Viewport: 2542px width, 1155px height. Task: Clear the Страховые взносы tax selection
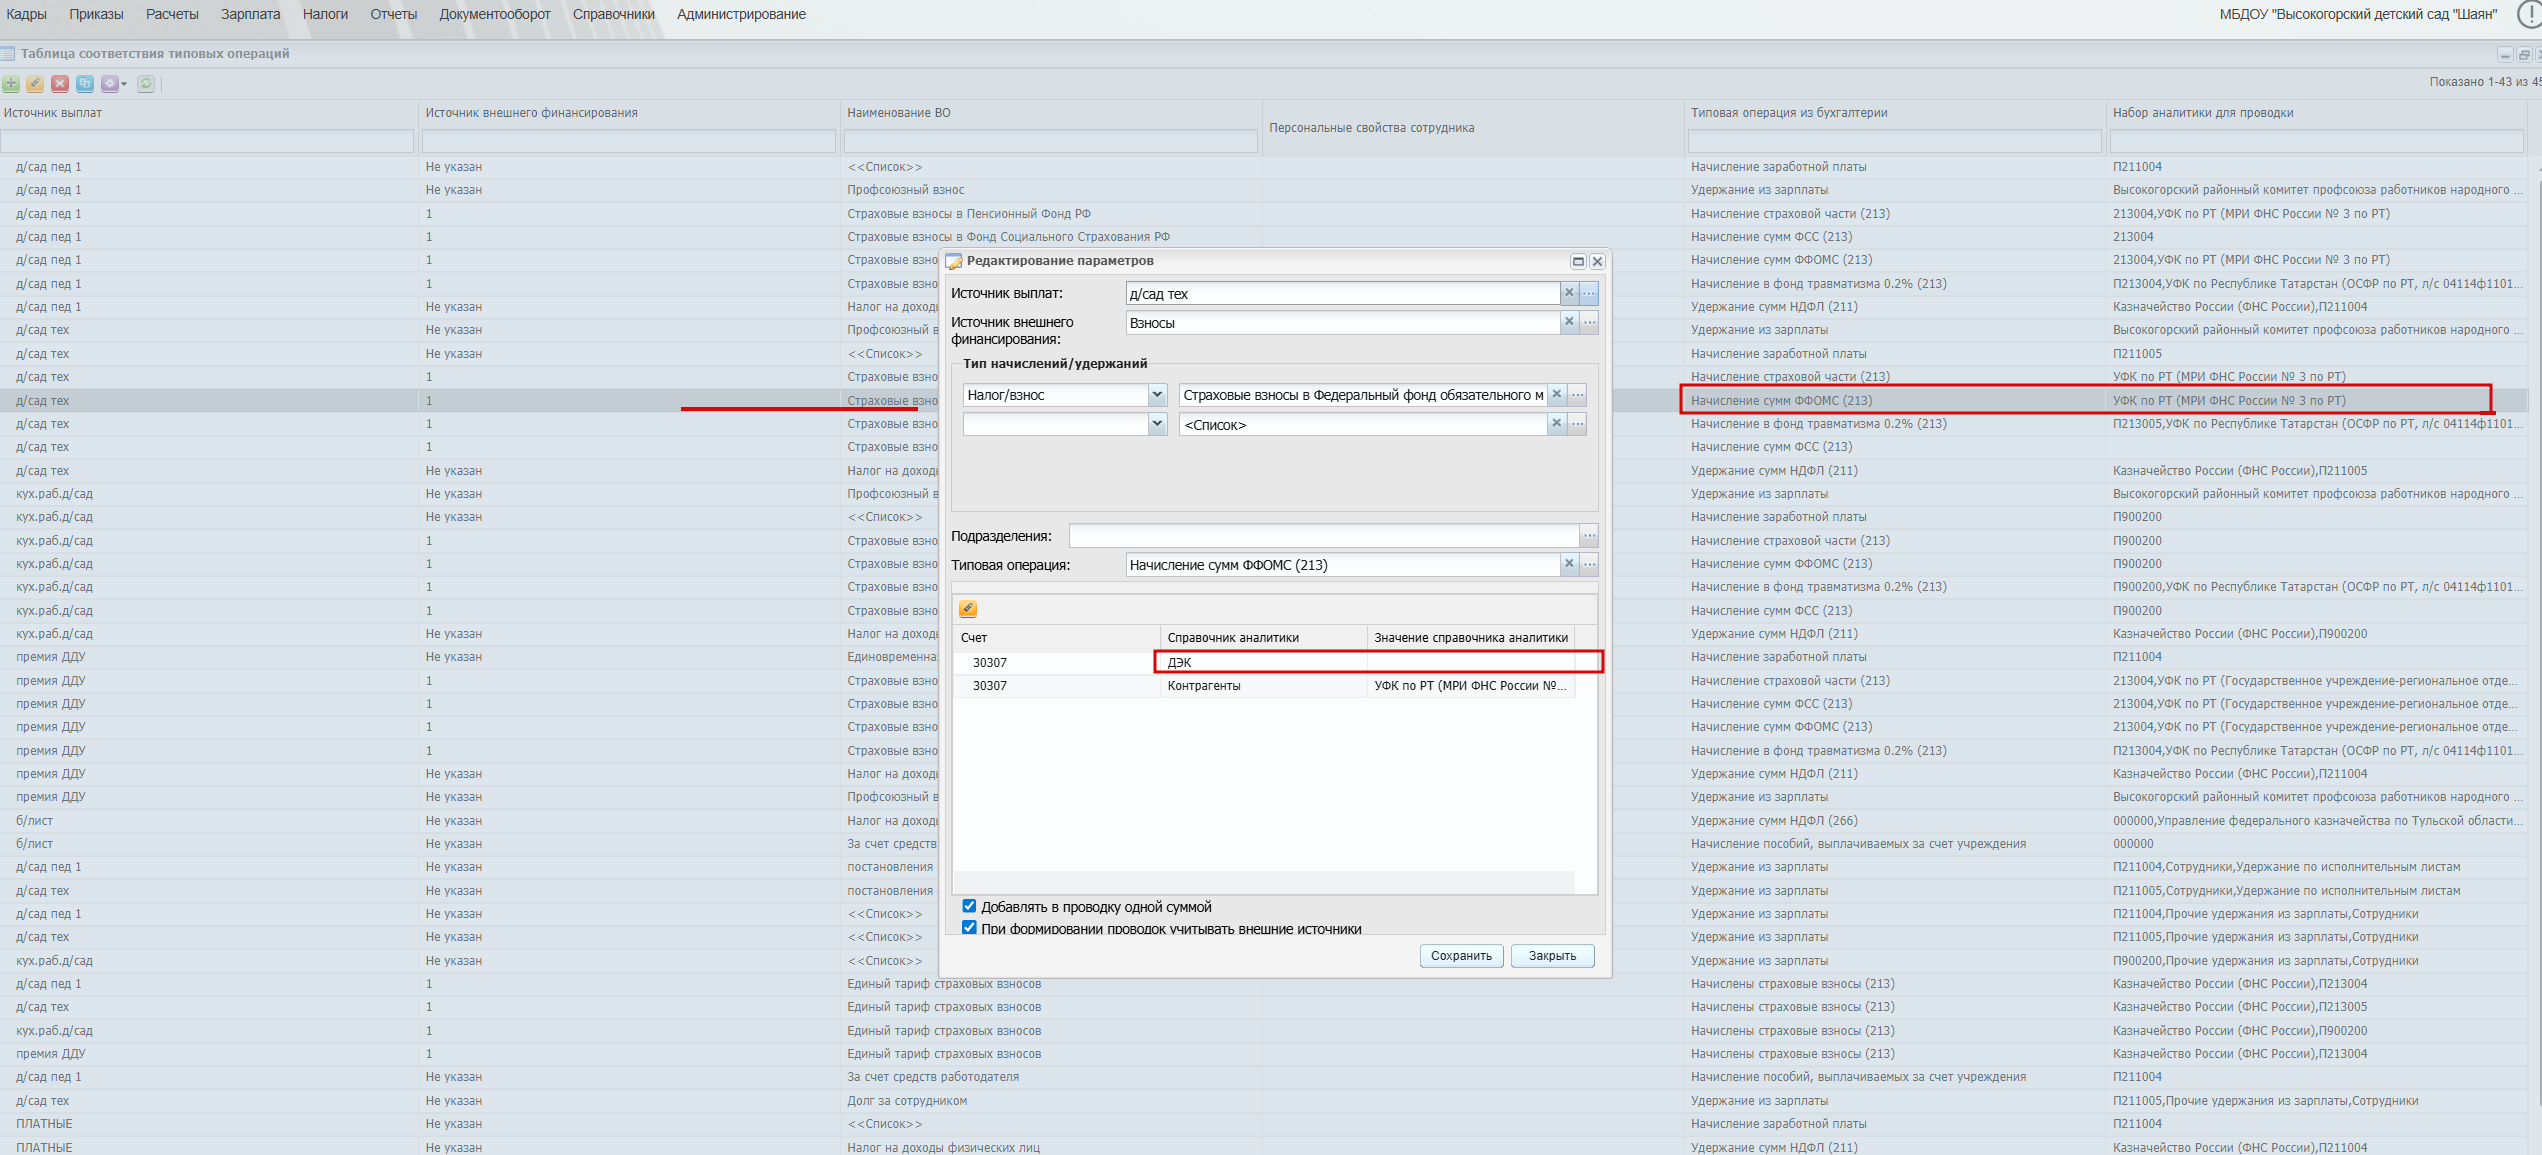pyautogui.click(x=1556, y=395)
